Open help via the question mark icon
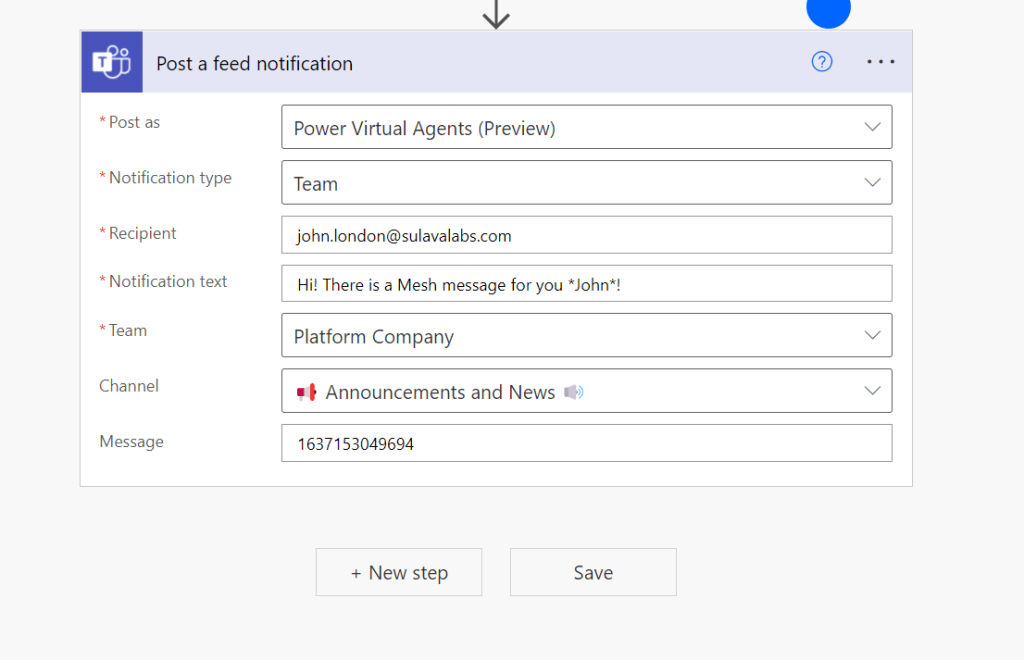The image size is (1024, 660). pos(822,62)
